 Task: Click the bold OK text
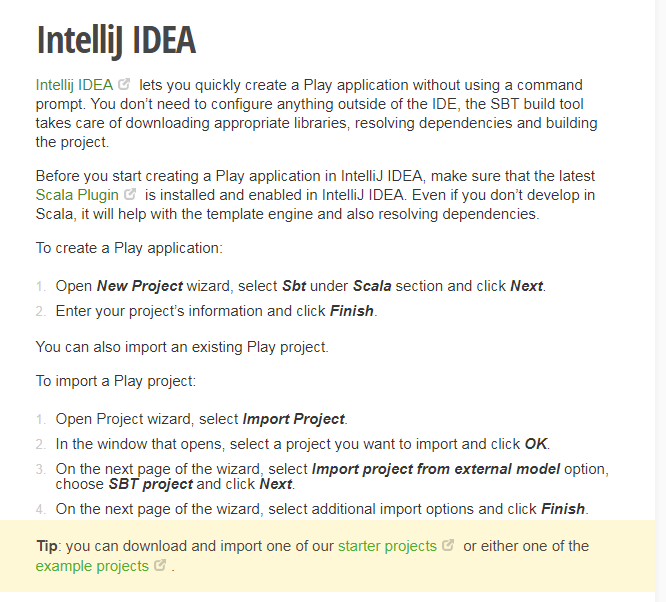[x=536, y=444]
